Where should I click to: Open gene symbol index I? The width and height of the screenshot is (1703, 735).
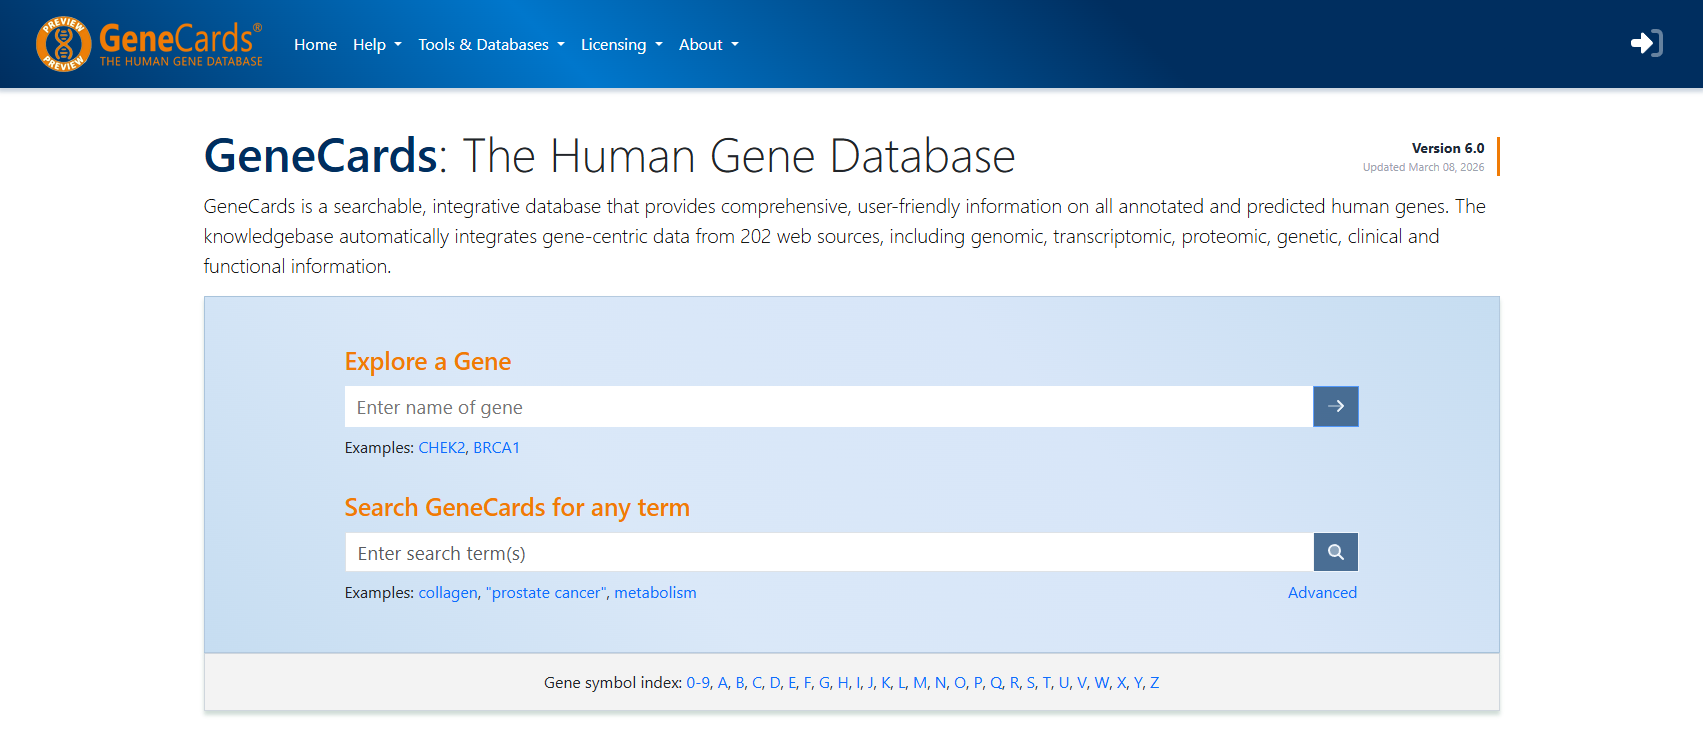pyautogui.click(x=858, y=683)
